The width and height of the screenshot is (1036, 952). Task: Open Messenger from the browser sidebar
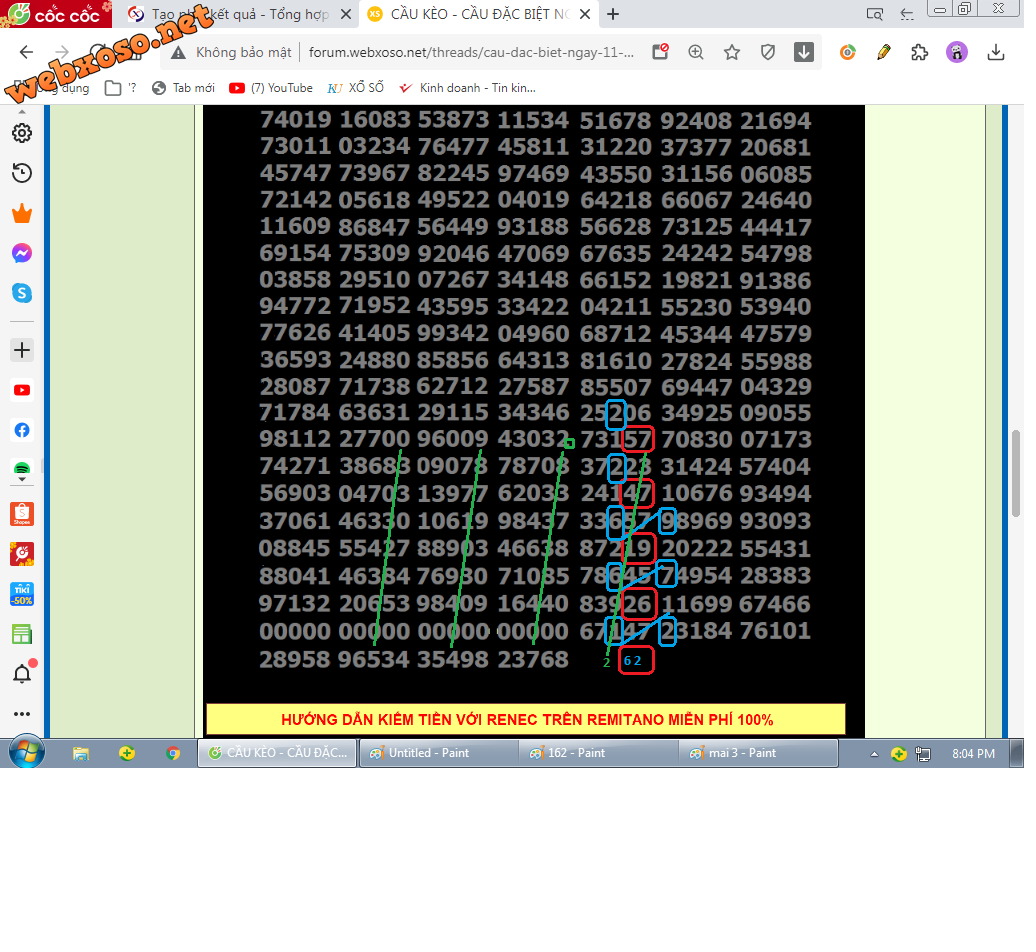coord(22,254)
